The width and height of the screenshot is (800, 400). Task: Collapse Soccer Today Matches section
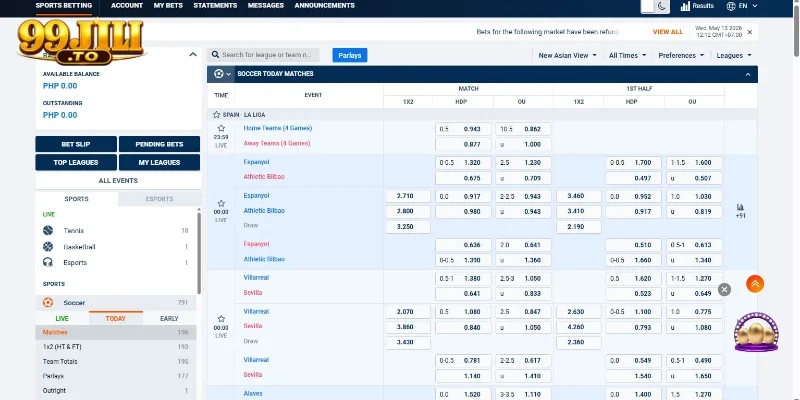click(748, 74)
